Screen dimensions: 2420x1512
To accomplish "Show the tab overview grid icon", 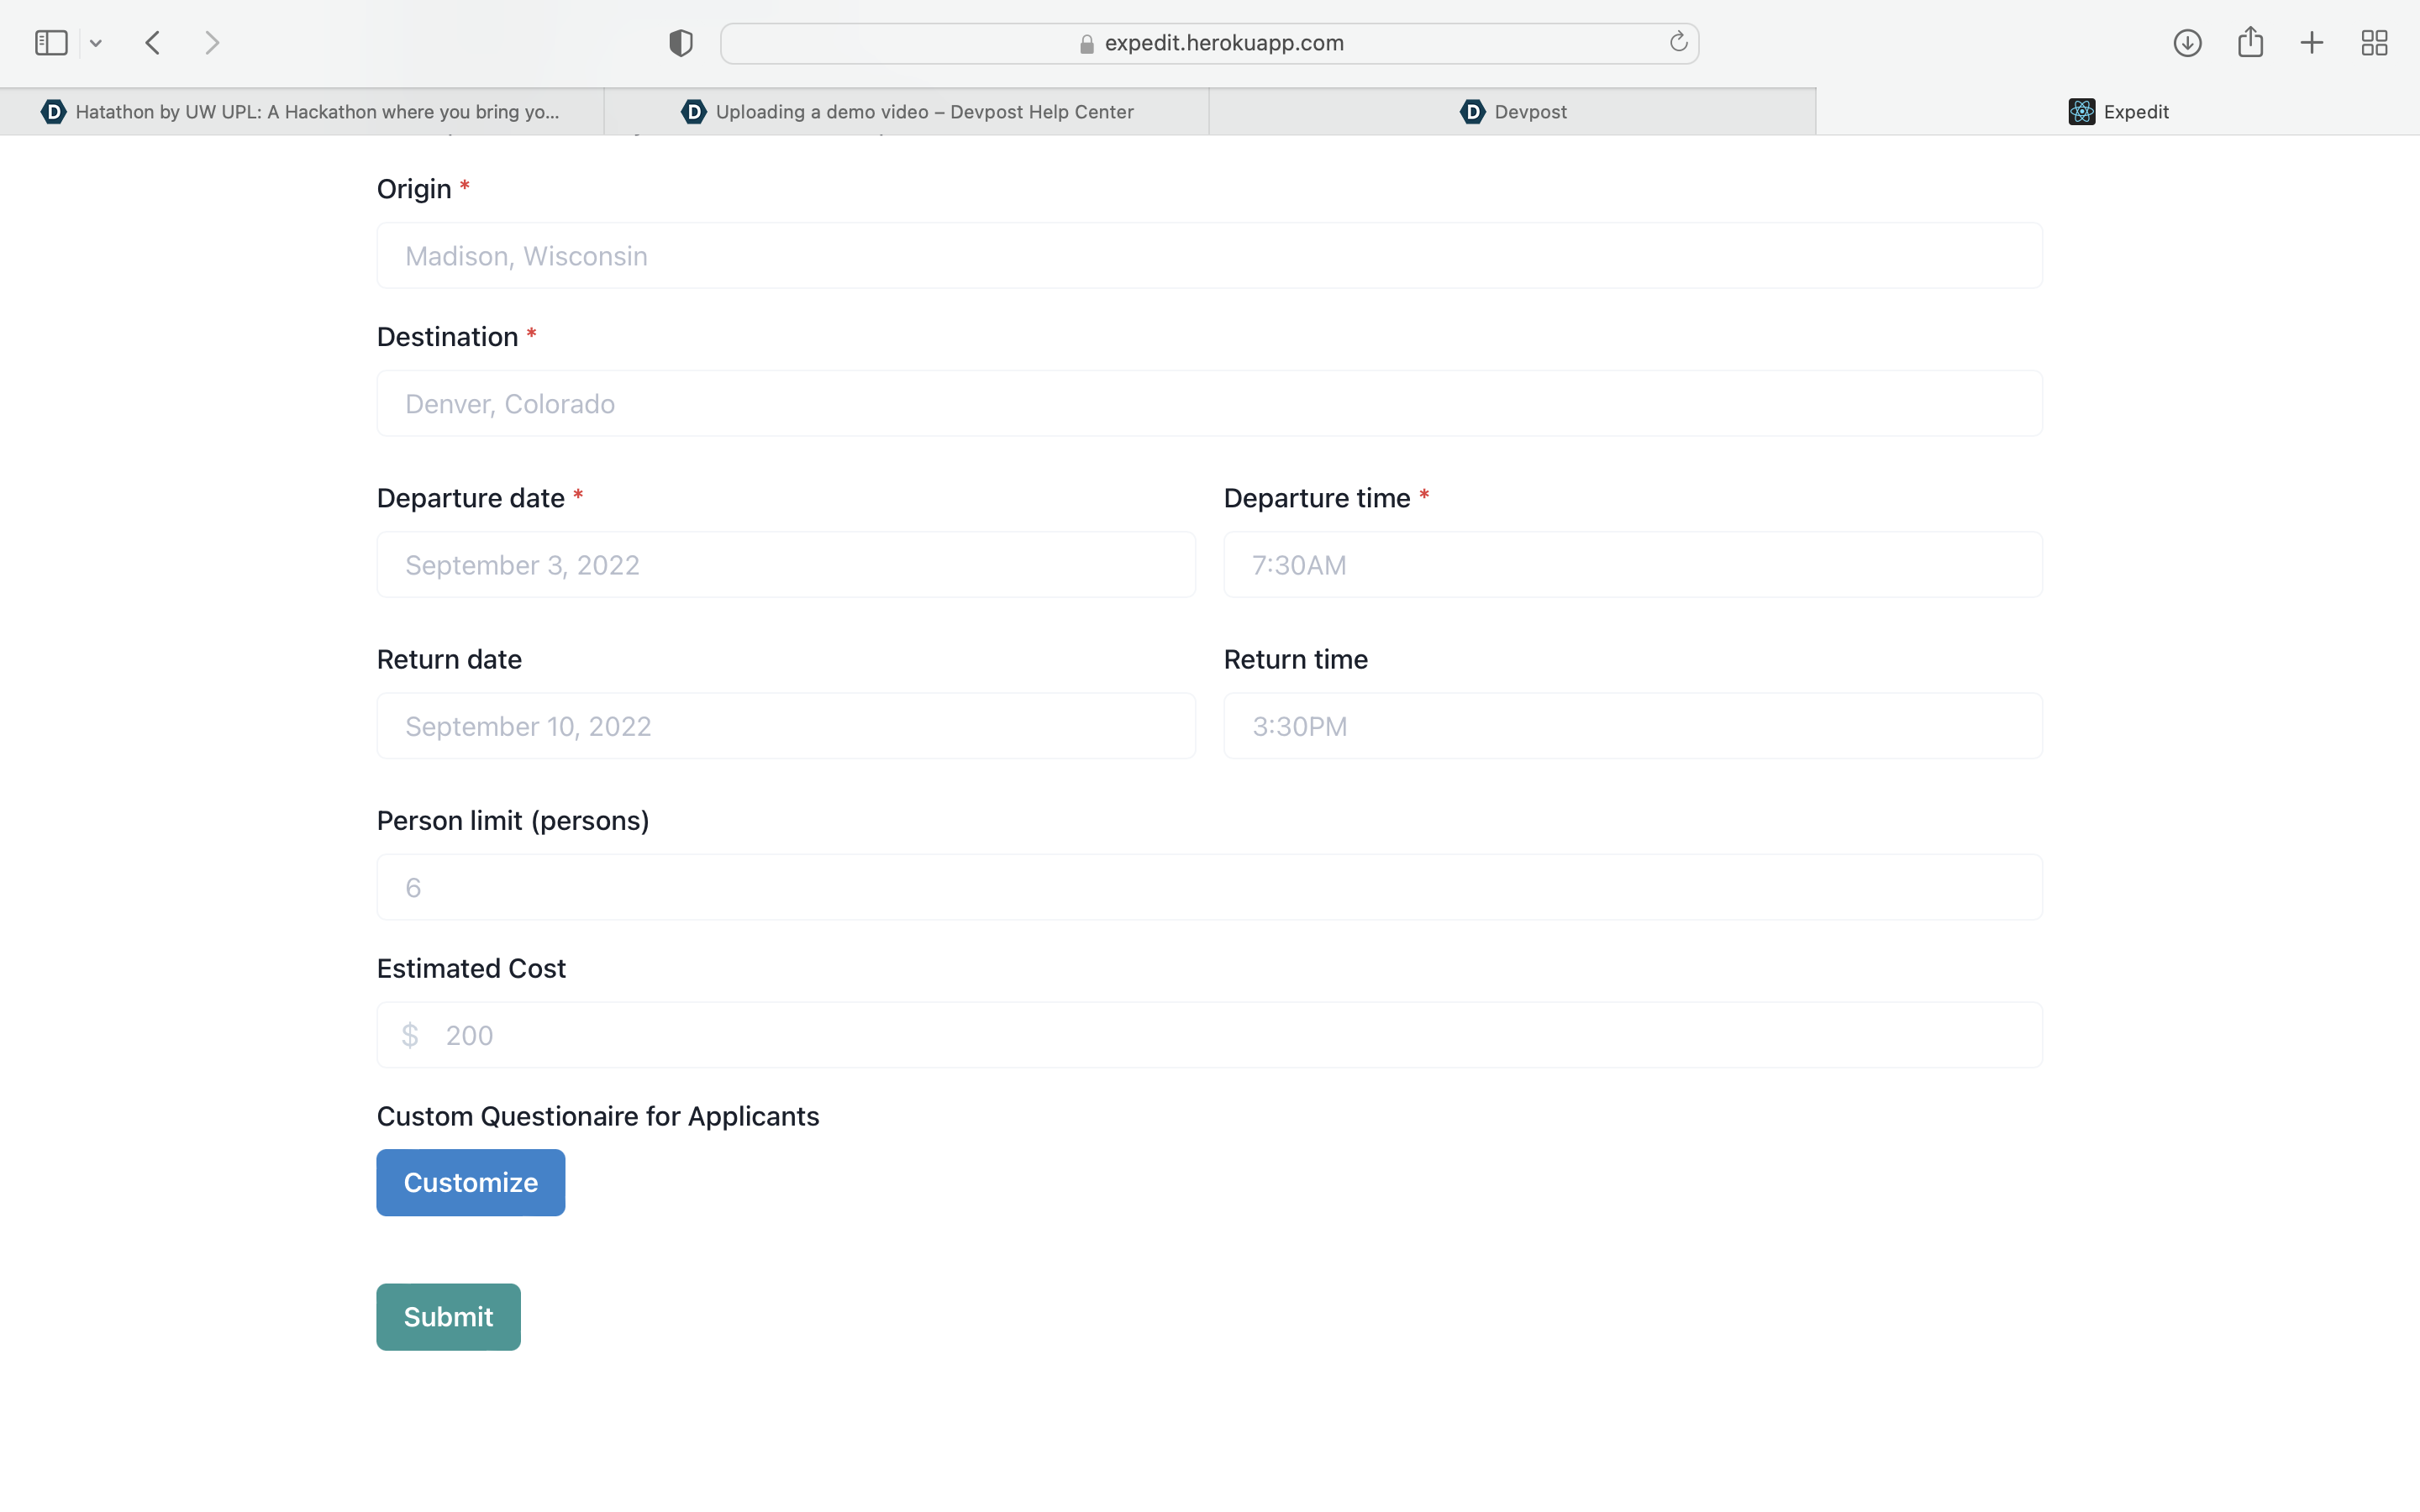I will pos(2374,43).
